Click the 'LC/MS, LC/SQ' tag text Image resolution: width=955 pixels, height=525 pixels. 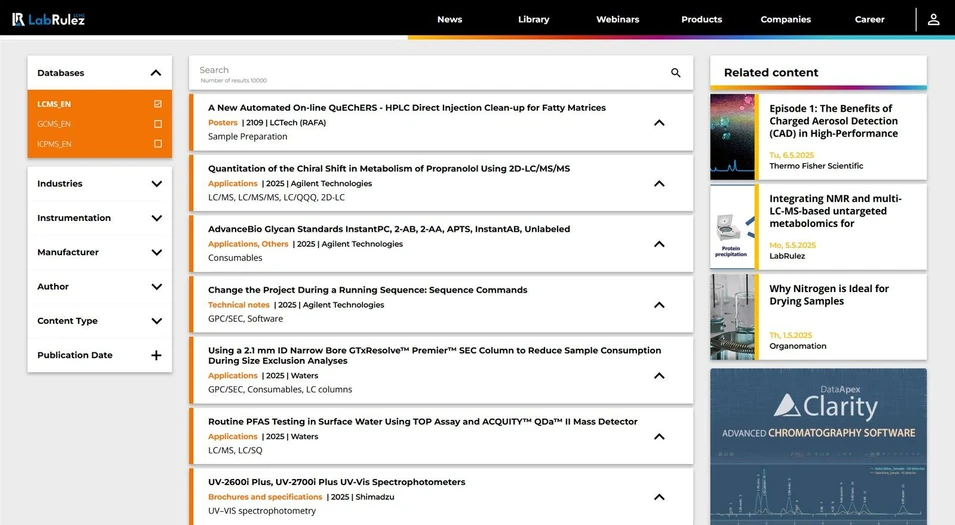click(x=235, y=450)
